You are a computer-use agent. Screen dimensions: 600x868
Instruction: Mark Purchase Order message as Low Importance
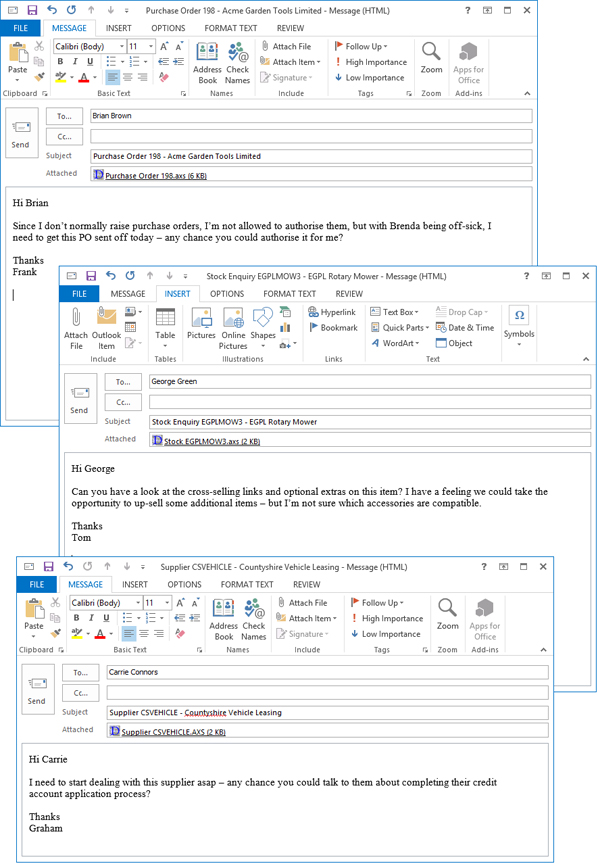(x=369, y=78)
